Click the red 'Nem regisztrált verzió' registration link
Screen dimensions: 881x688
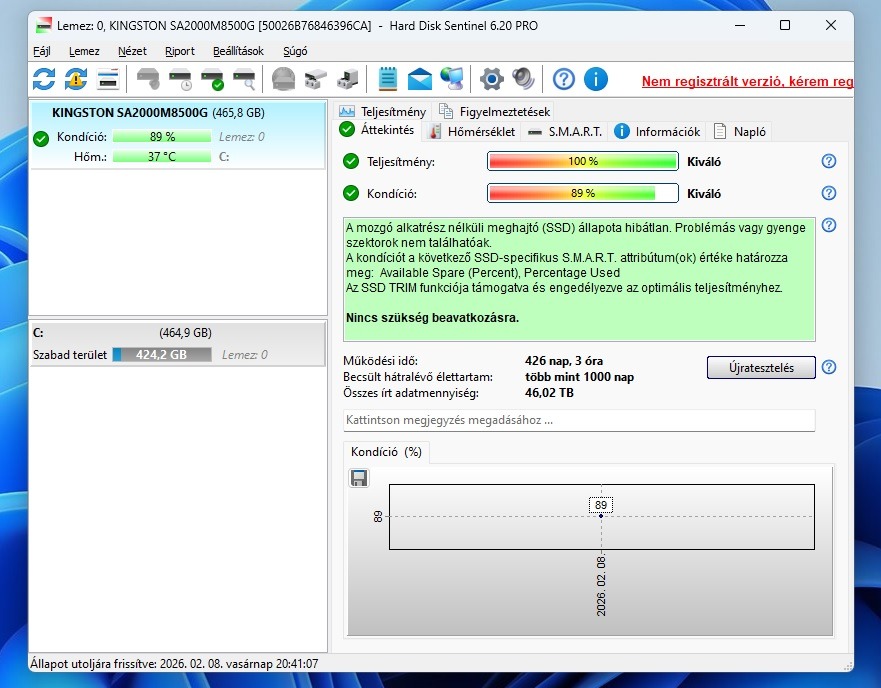click(747, 82)
